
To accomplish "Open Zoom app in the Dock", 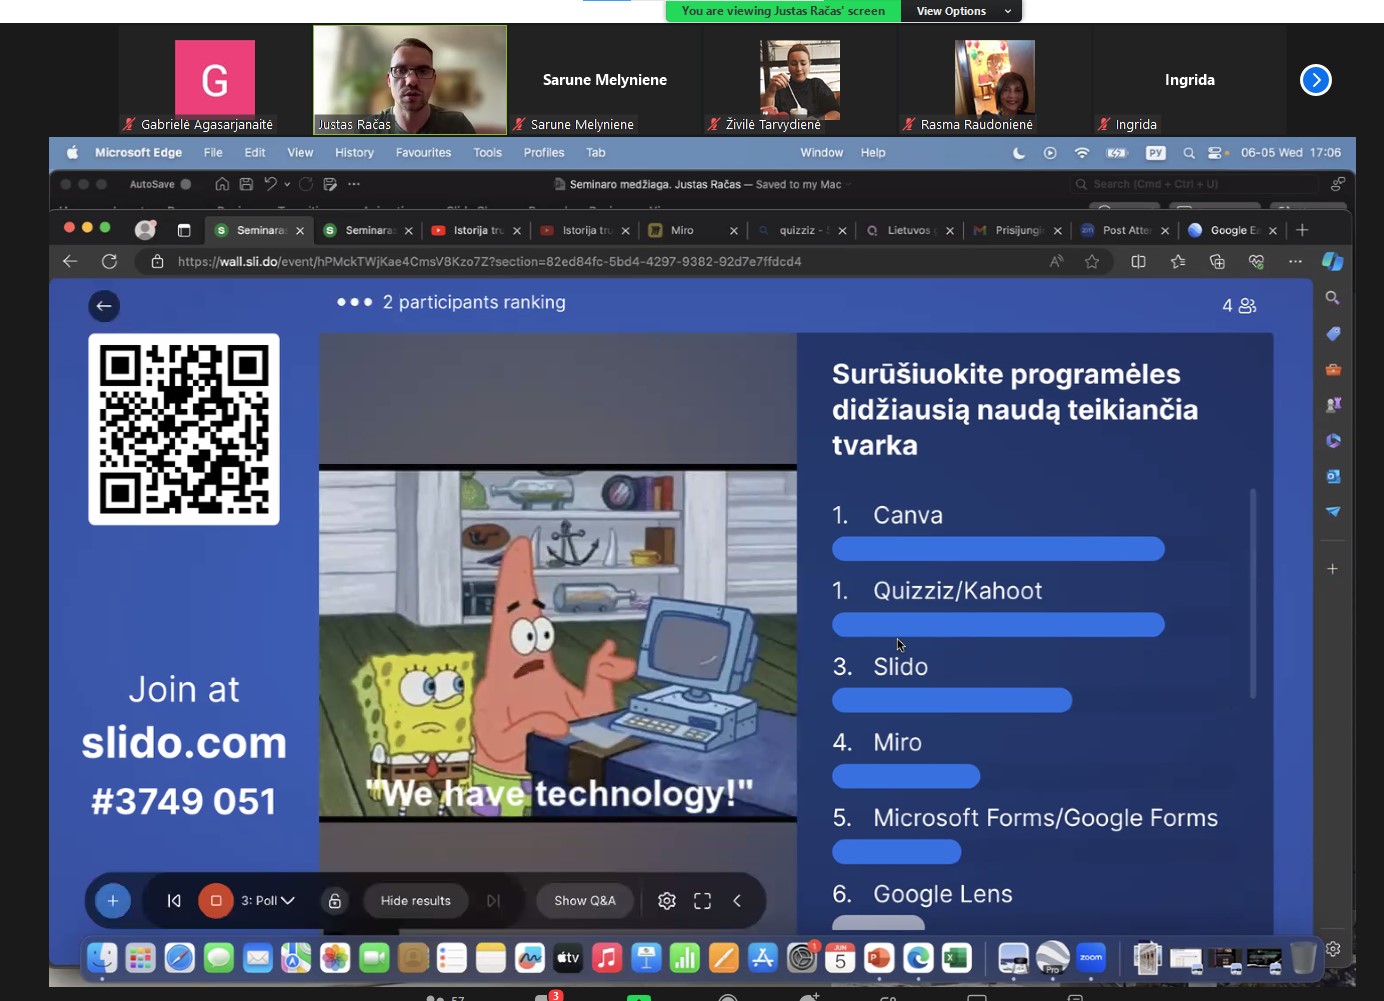I will click(x=1091, y=958).
